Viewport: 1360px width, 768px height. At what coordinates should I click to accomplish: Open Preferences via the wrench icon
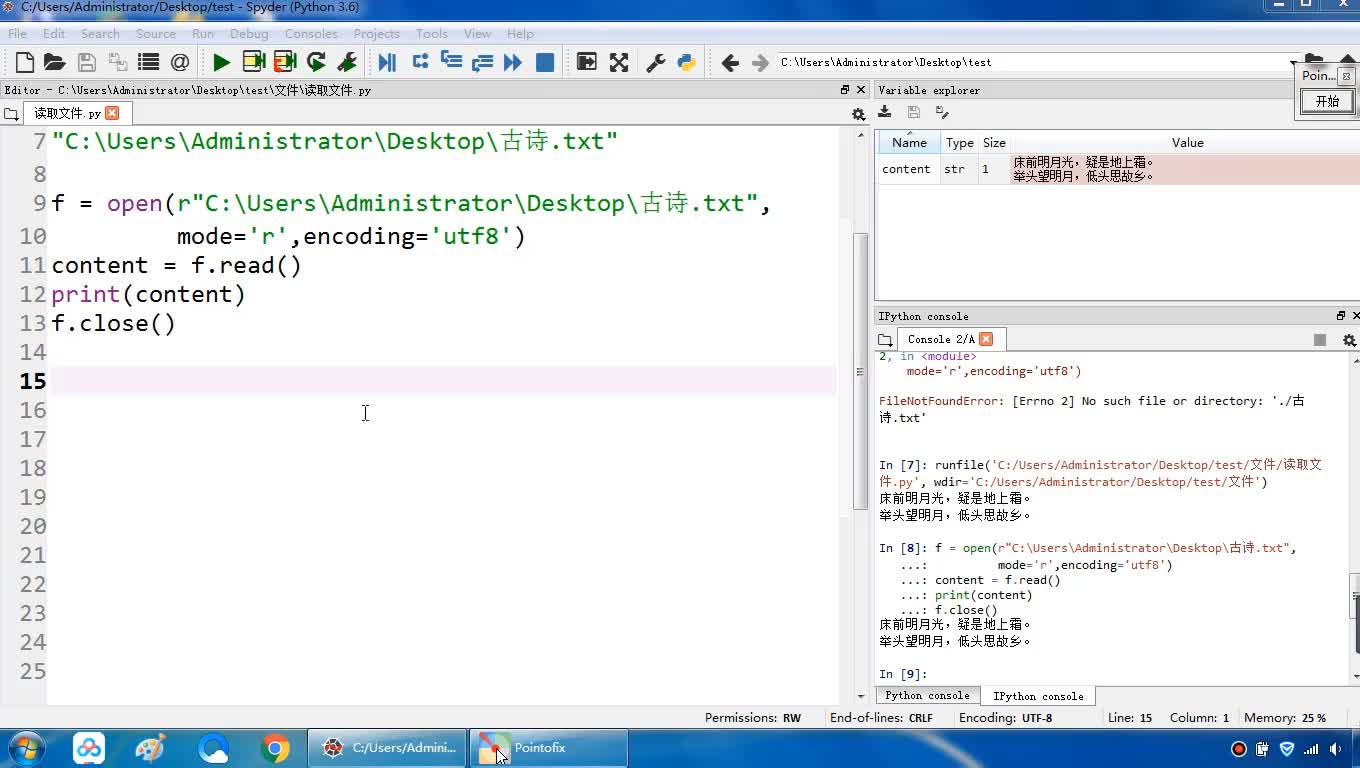click(x=656, y=63)
